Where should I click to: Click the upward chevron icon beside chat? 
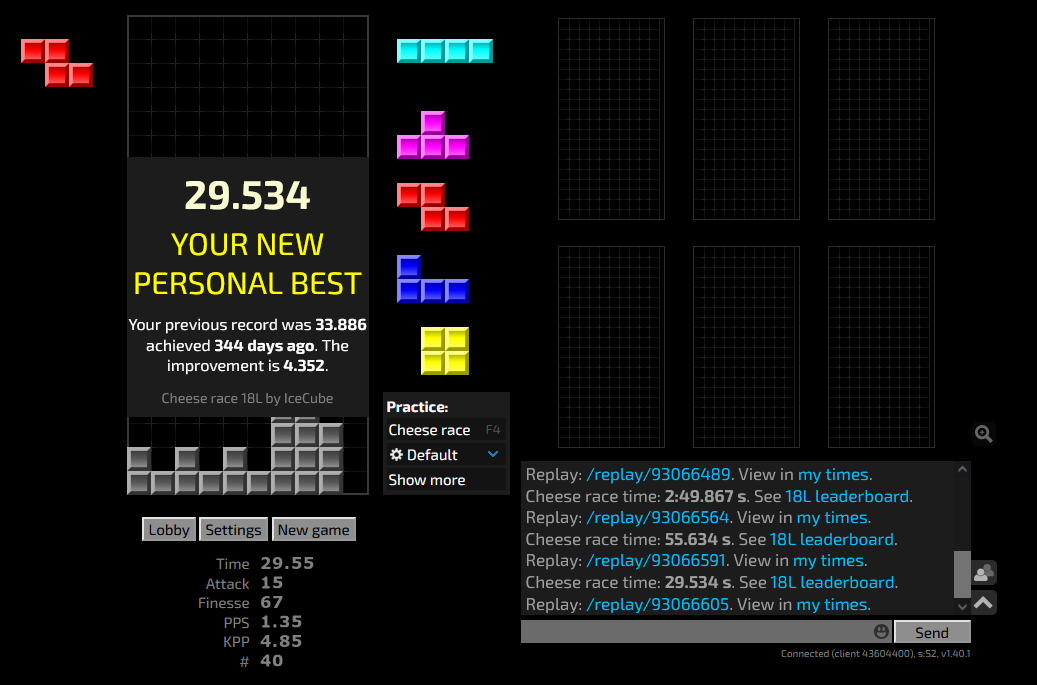point(984,602)
